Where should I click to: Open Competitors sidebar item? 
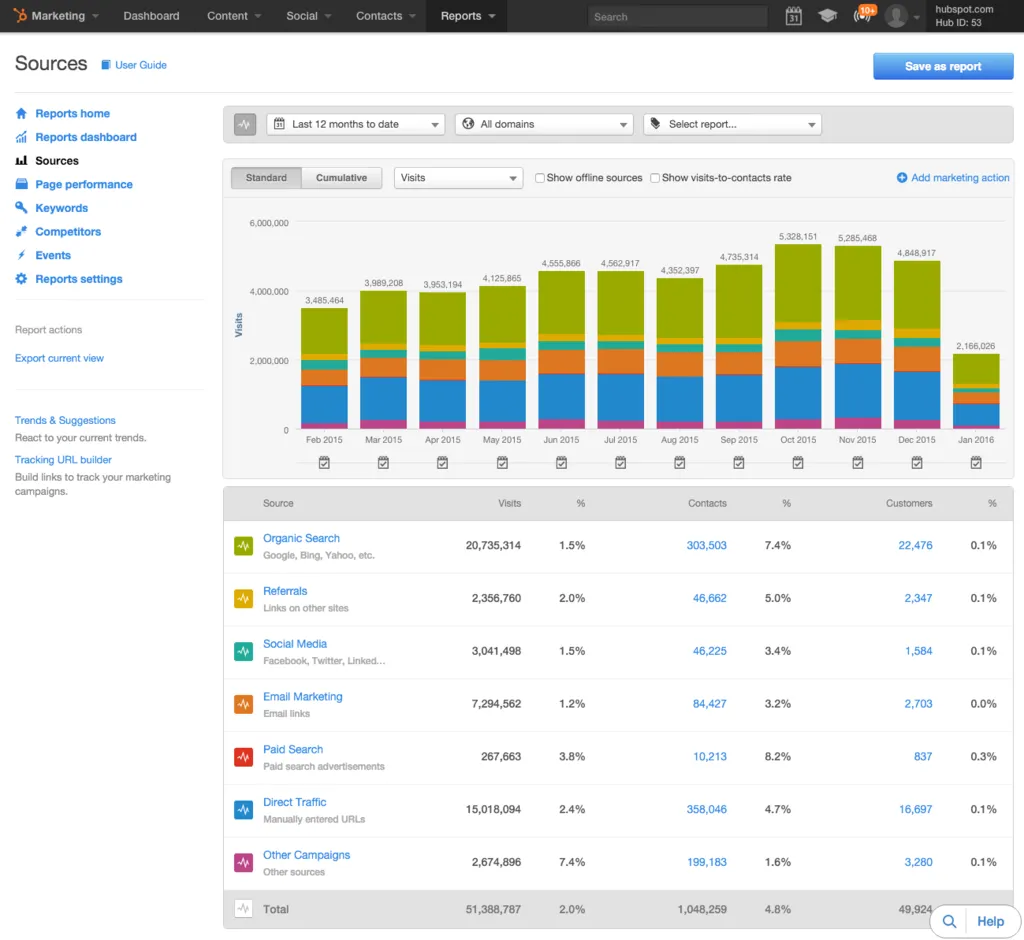68,231
